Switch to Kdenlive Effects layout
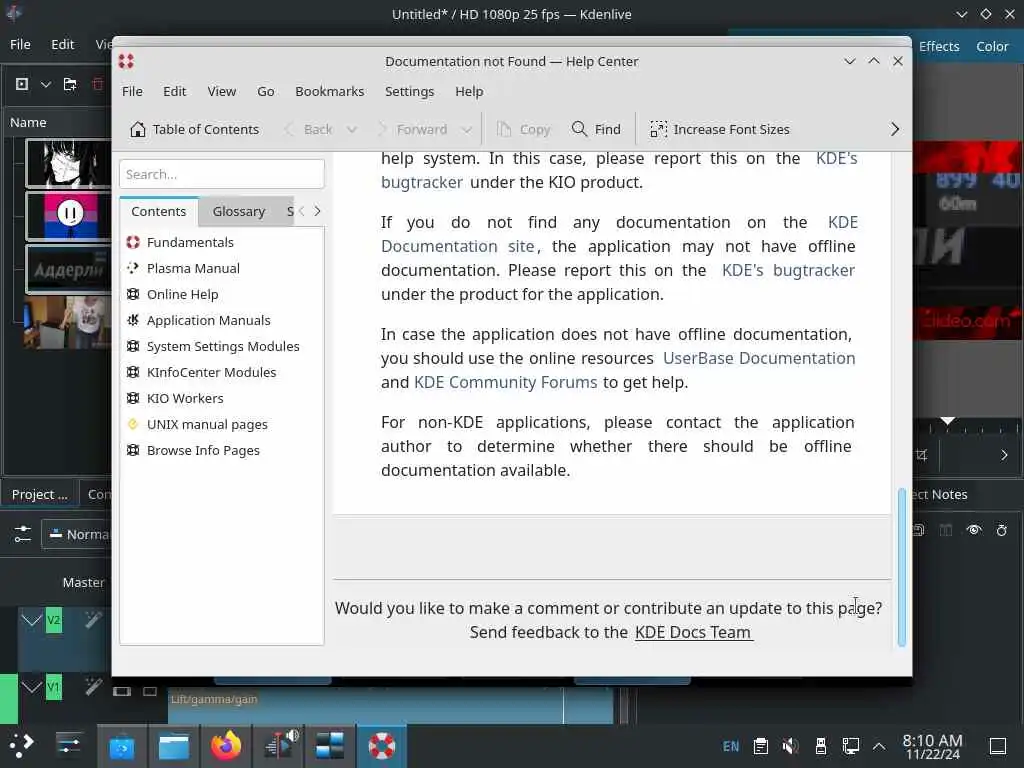This screenshot has width=1024, height=768. click(x=939, y=46)
